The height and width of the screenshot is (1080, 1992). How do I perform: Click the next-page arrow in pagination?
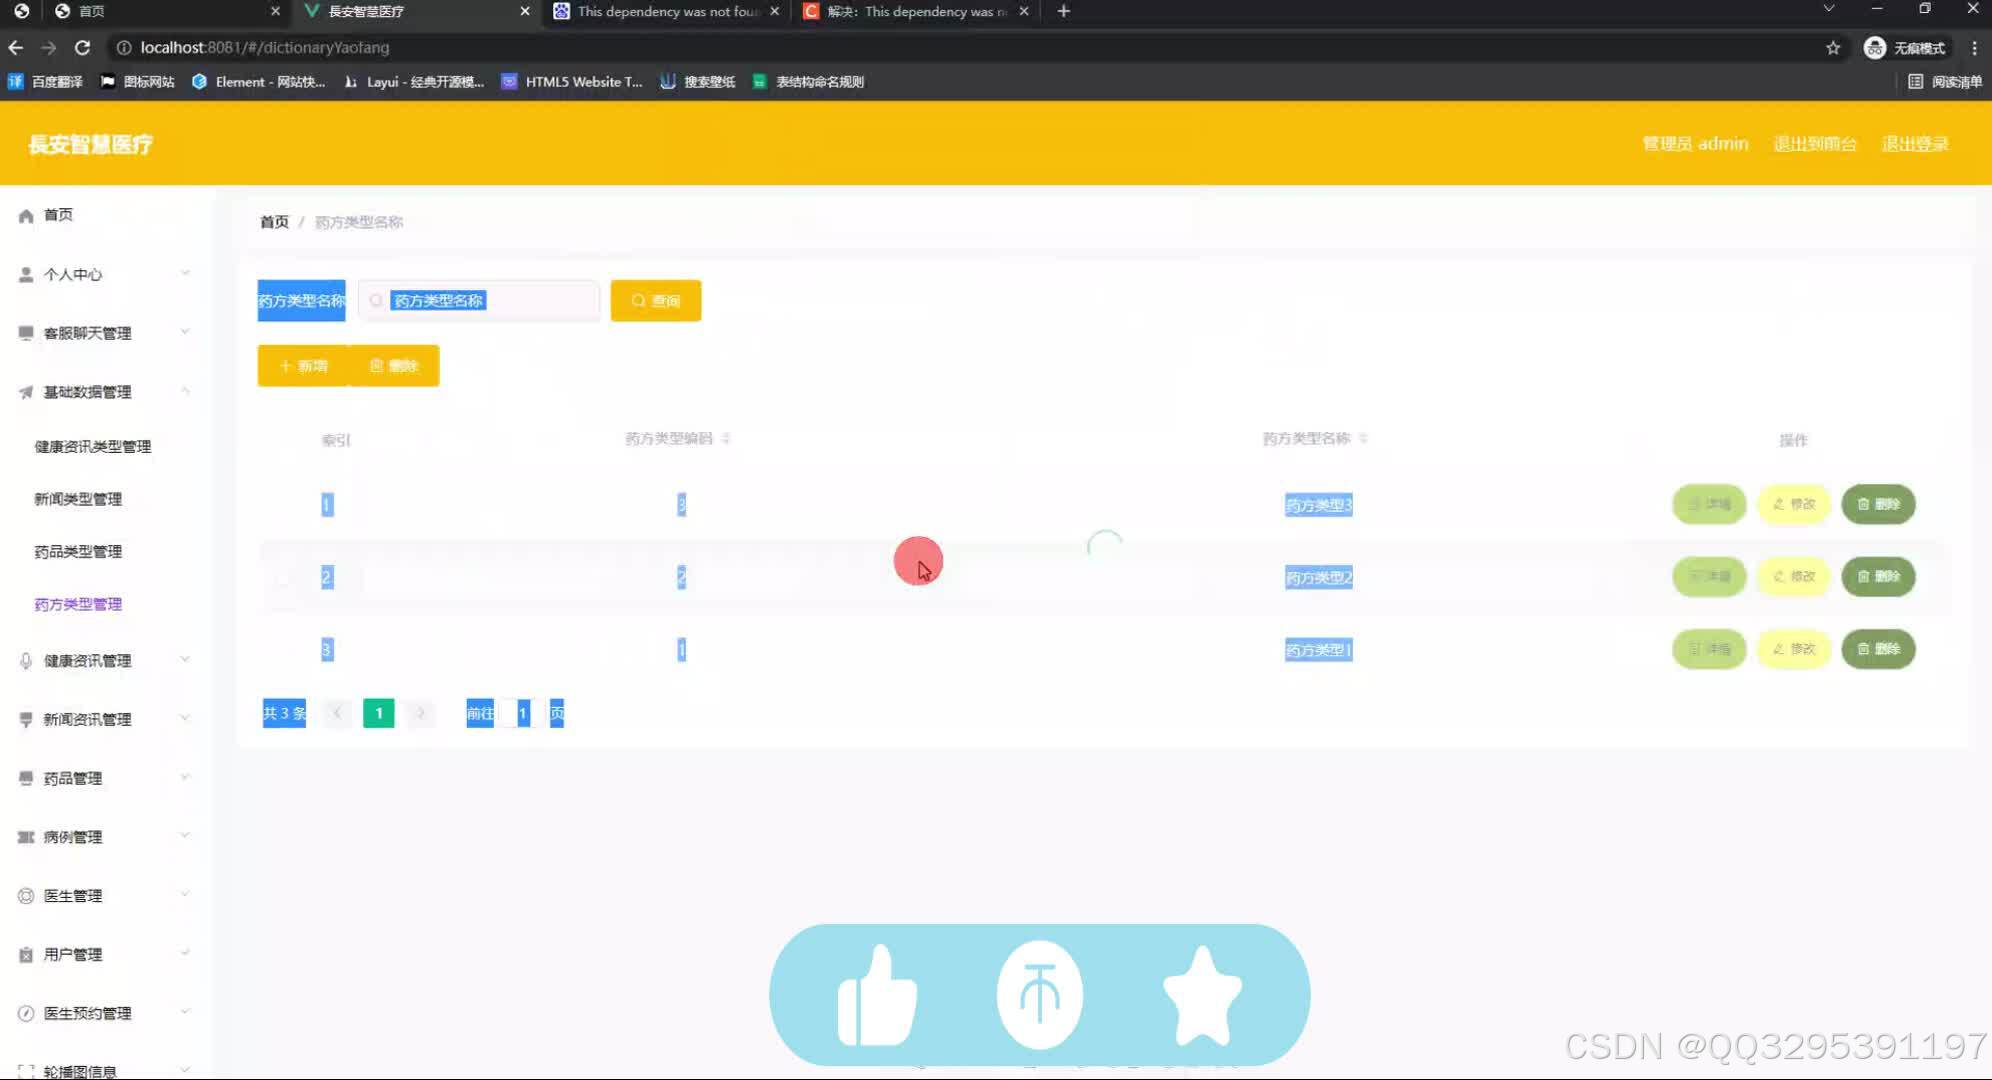coord(421,713)
